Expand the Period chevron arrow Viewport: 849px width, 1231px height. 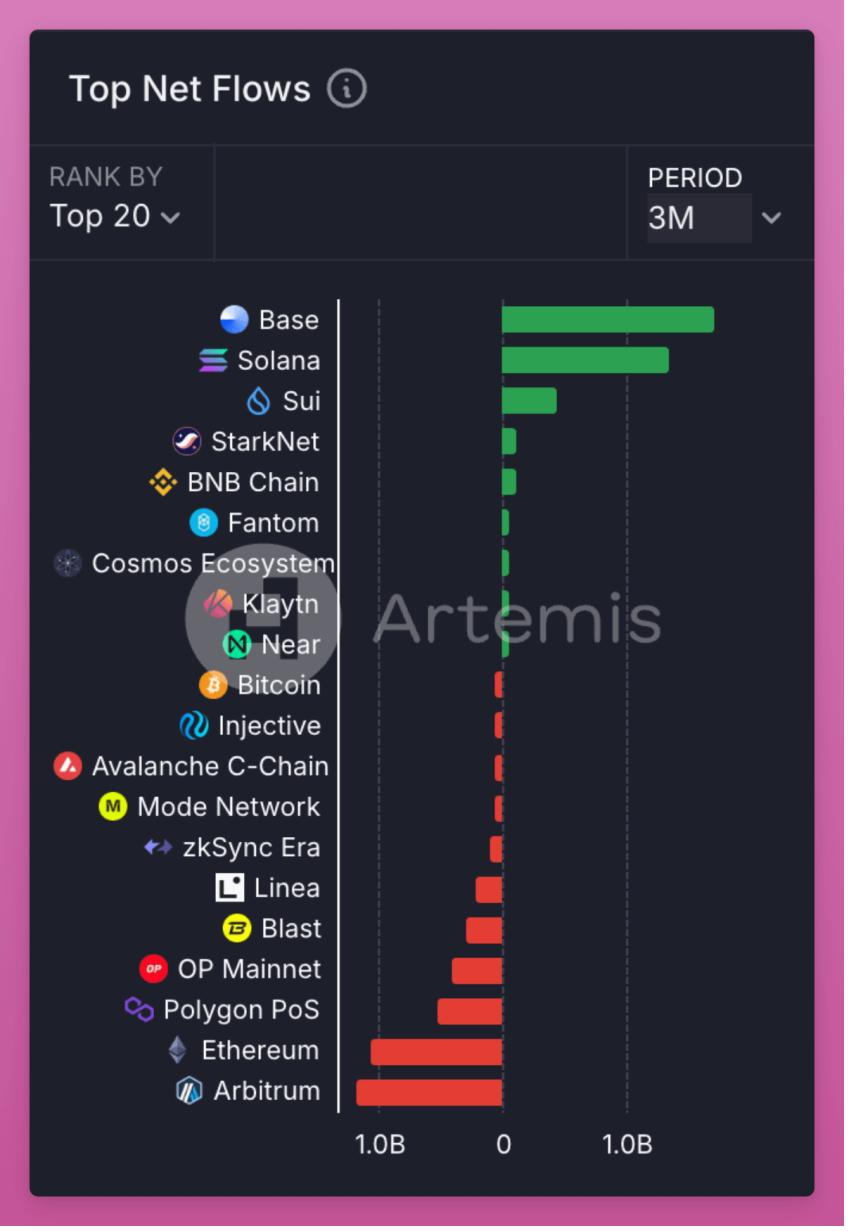click(x=771, y=218)
